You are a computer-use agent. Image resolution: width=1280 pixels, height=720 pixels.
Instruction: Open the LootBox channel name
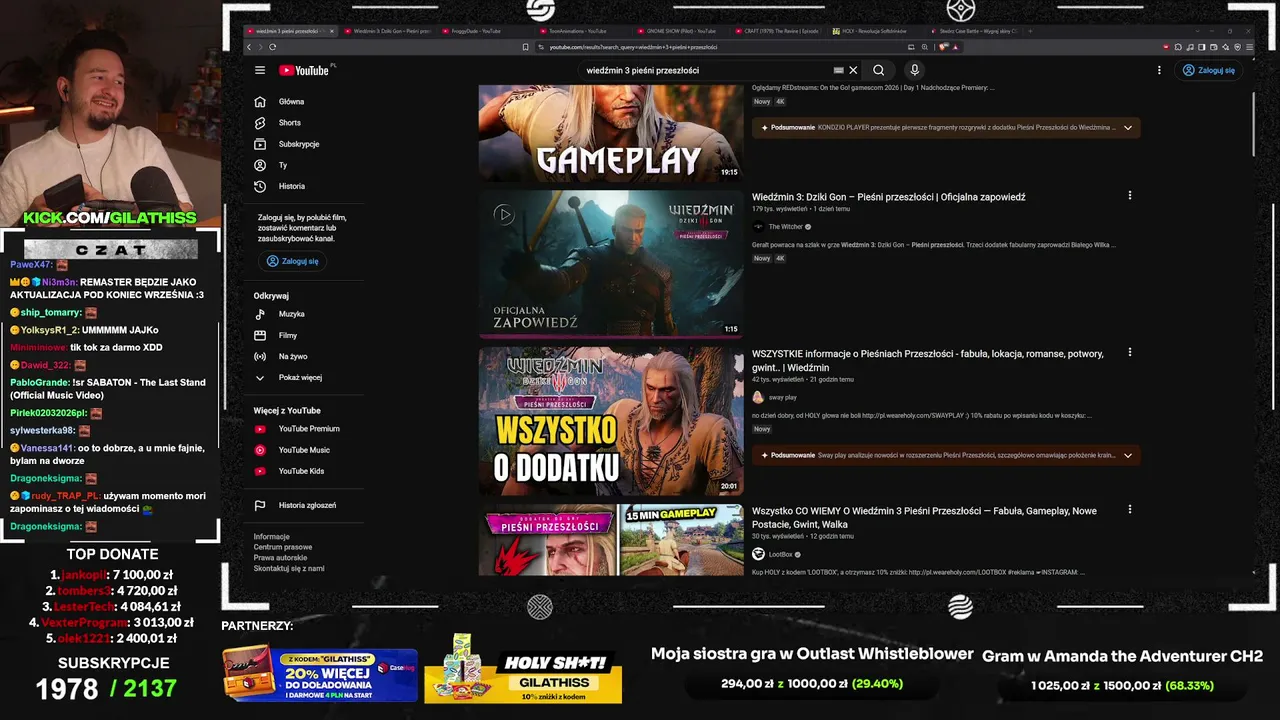point(781,554)
